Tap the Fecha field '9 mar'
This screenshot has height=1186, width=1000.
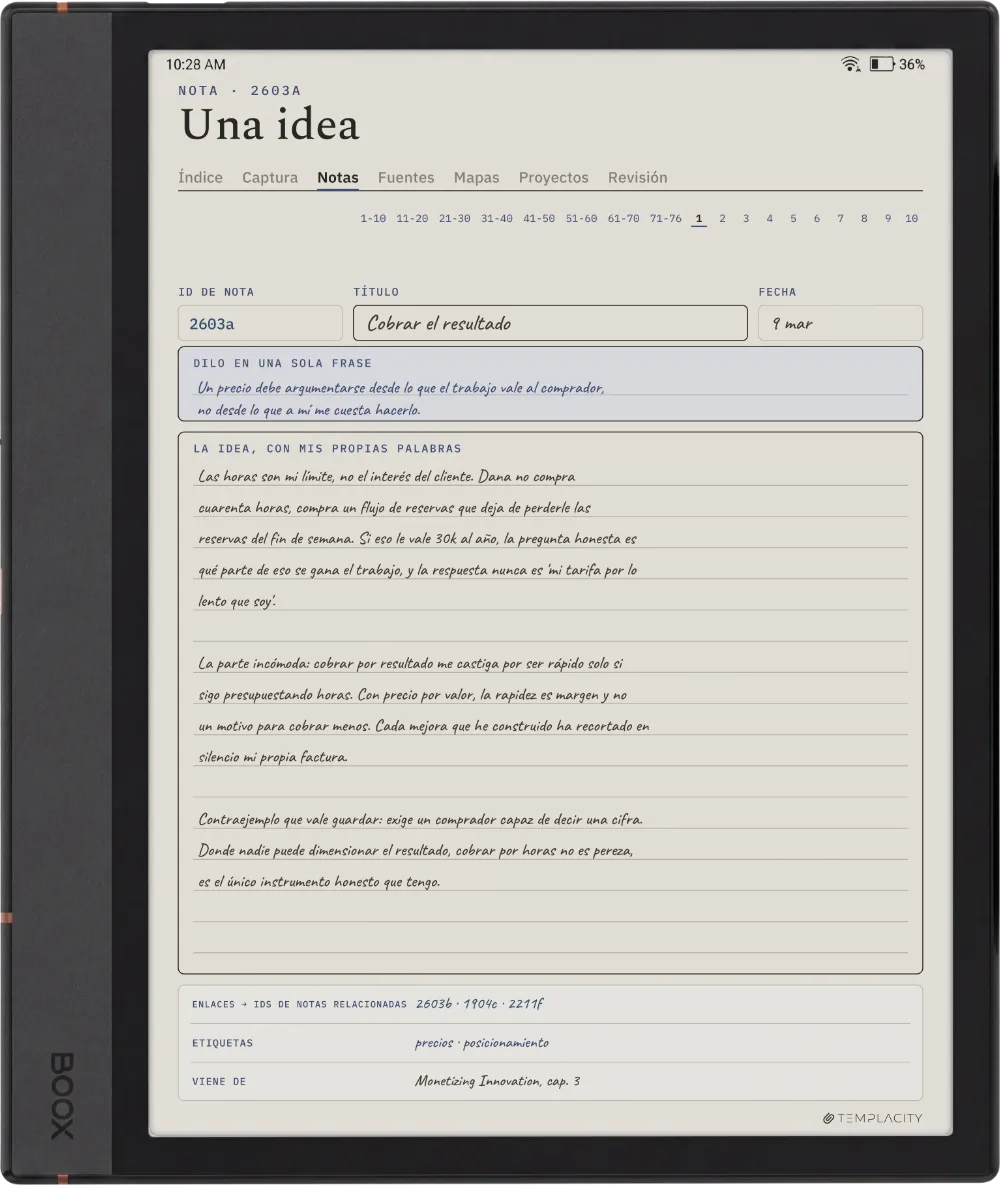tap(840, 324)
